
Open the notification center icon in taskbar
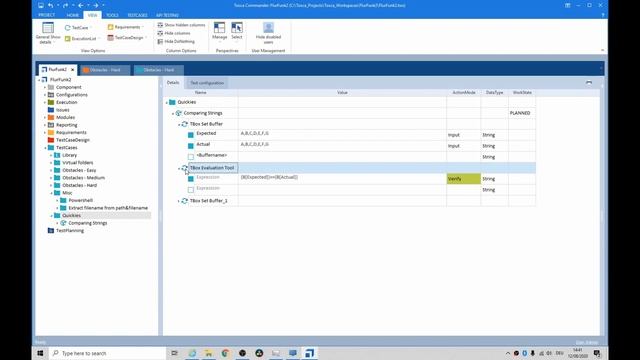597,353
